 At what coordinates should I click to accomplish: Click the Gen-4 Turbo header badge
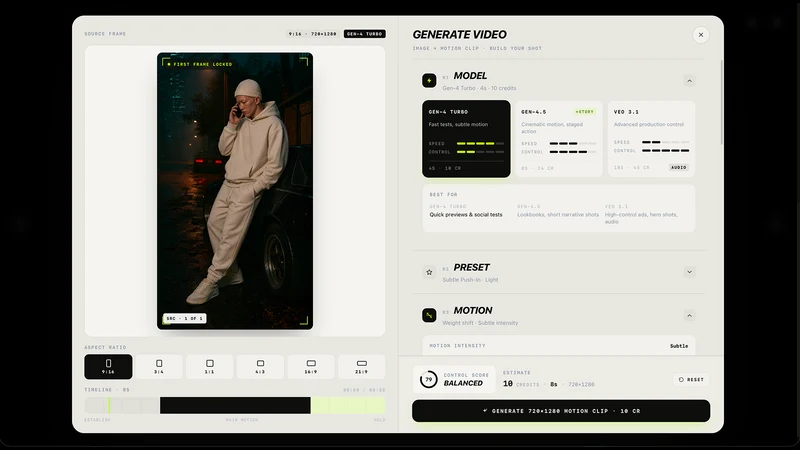tap(364, 34)
